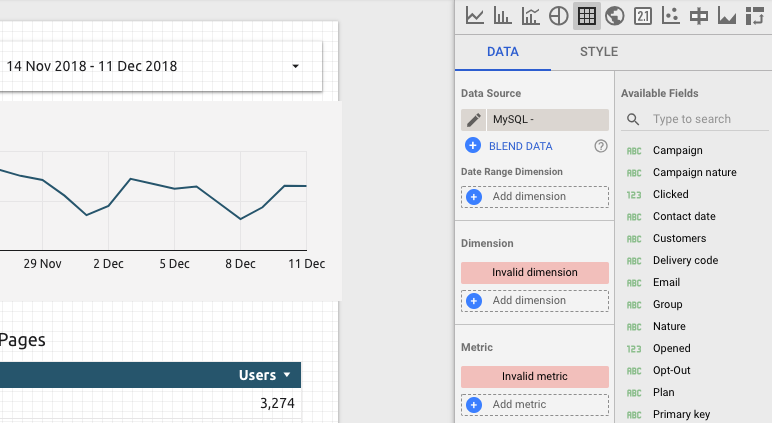Switch to the STYLE tab

point(599,52)
